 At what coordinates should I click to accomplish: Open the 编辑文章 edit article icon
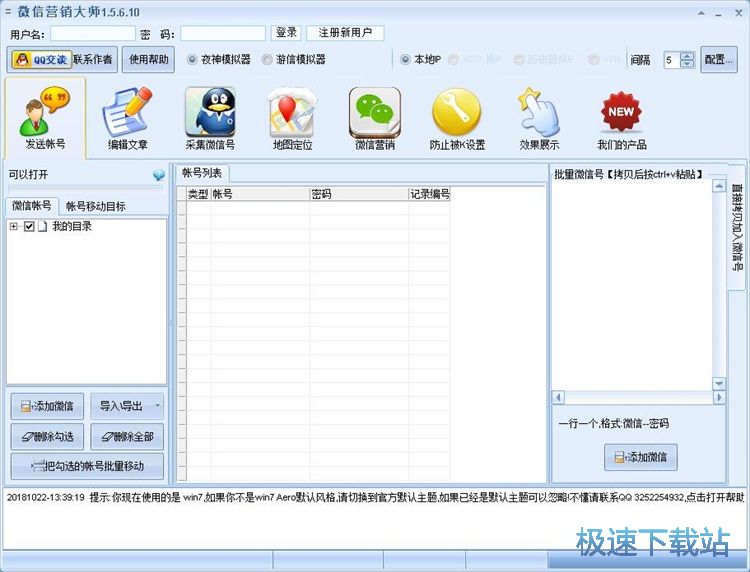click(127, 118)
